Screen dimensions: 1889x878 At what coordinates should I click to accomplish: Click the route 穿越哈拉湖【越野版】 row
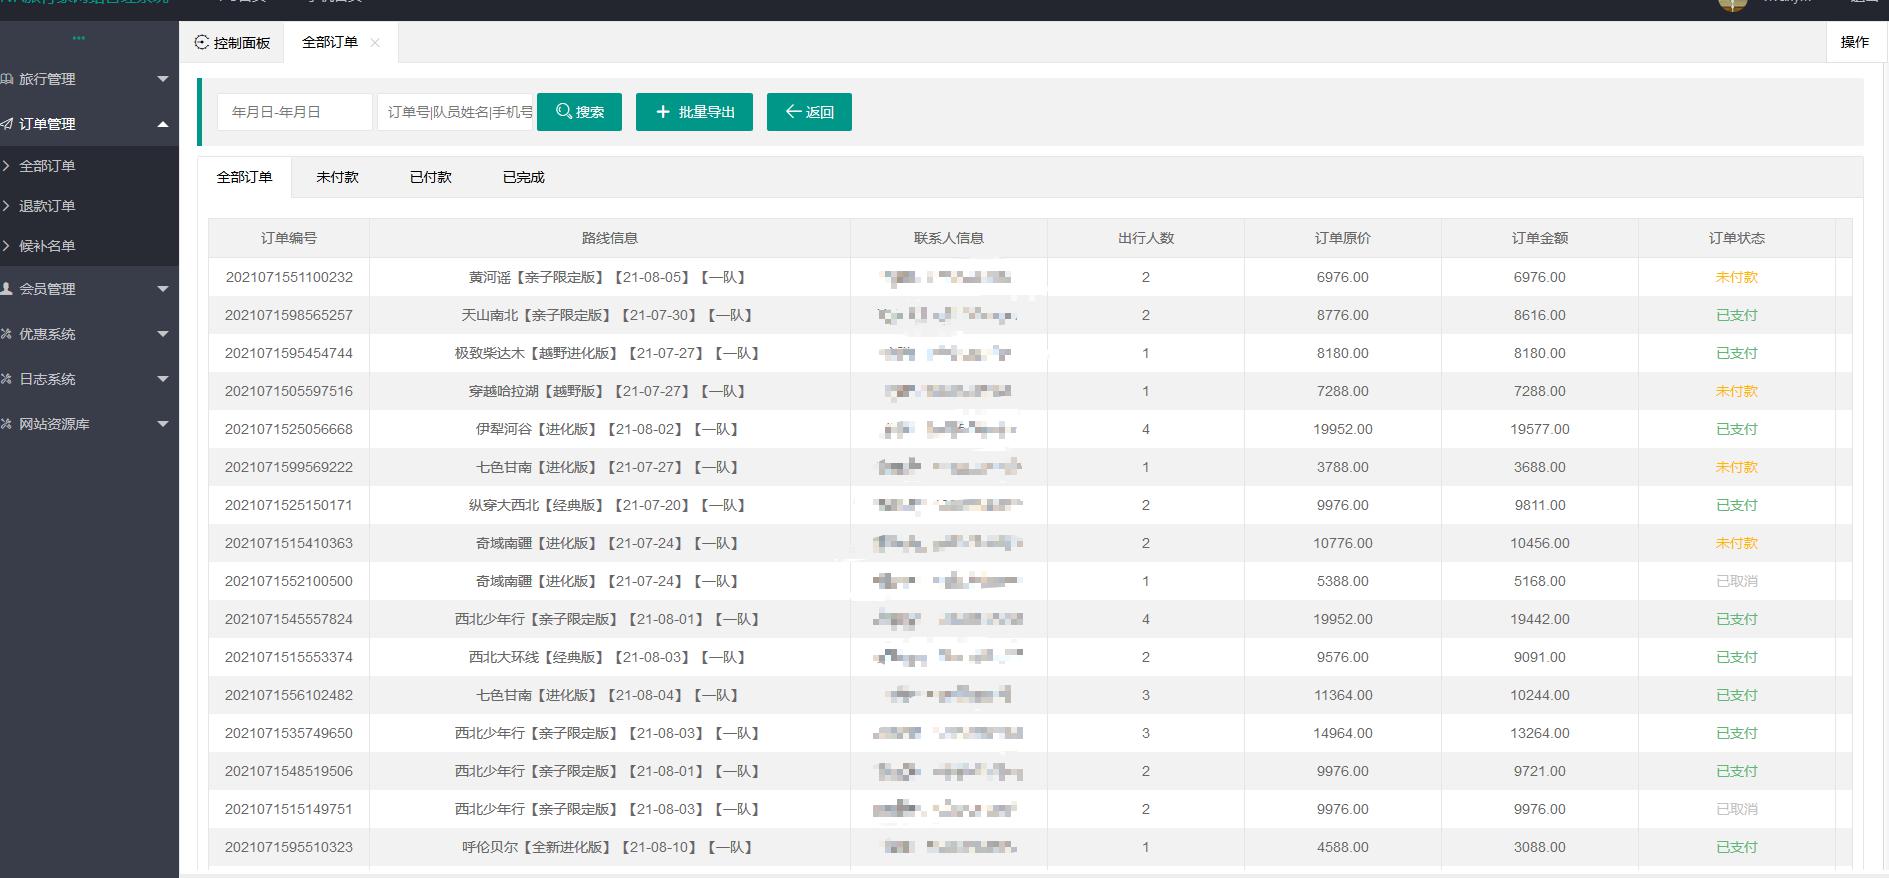(x=1030, y=391)
